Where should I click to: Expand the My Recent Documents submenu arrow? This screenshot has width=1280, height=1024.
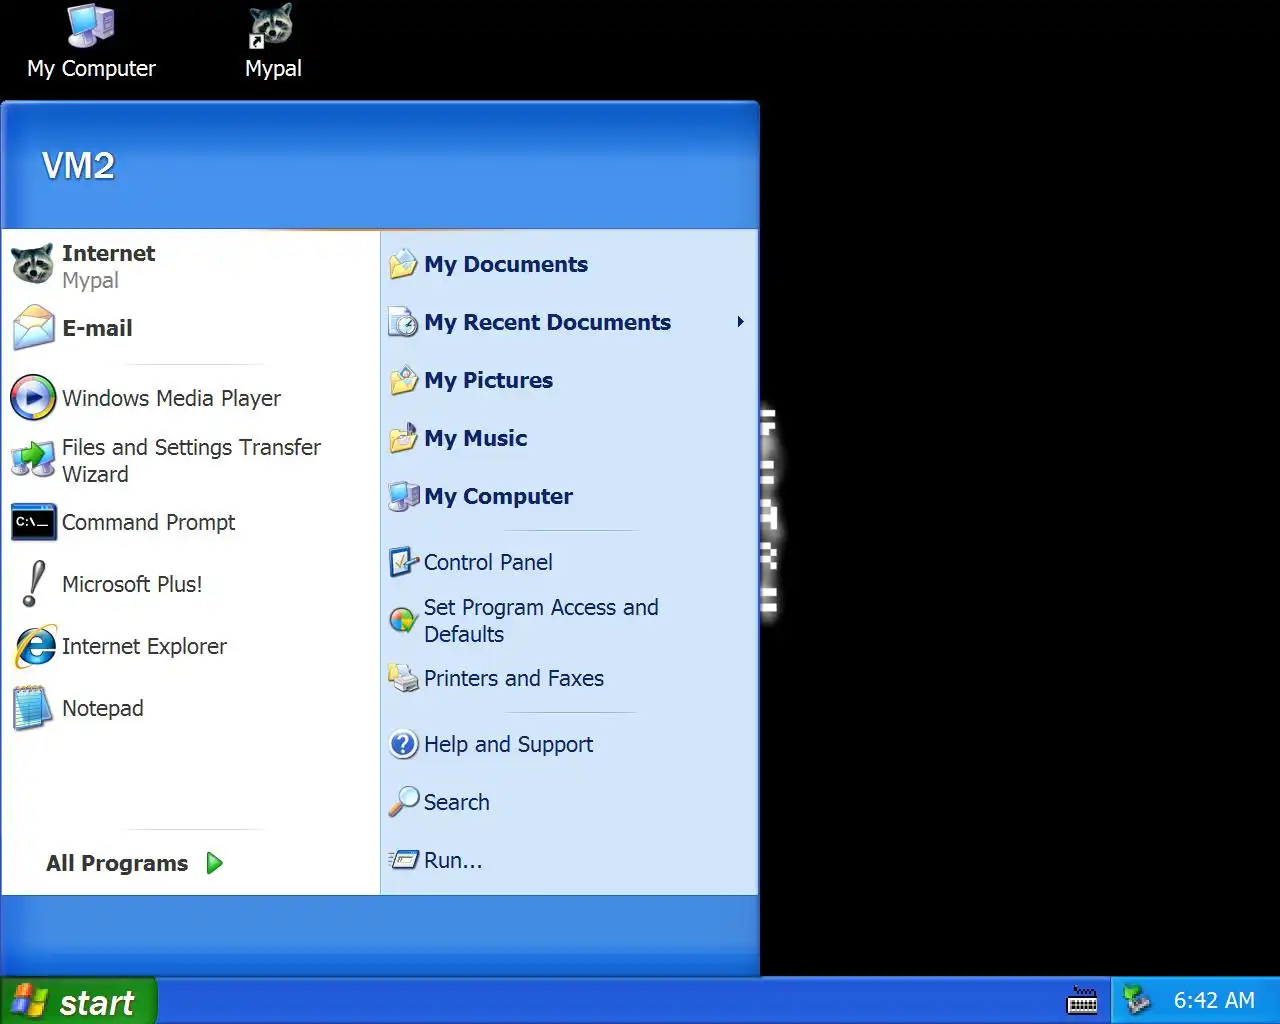coord(740,322)
